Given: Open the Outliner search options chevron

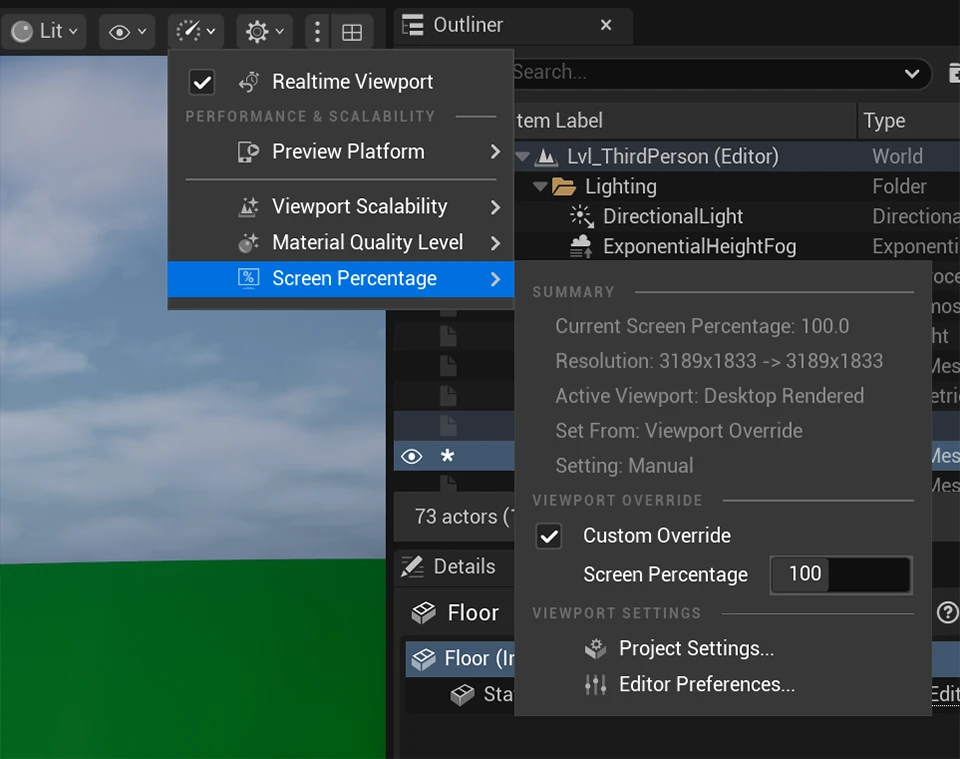Looking at the screenshot, I should (912, 74).
